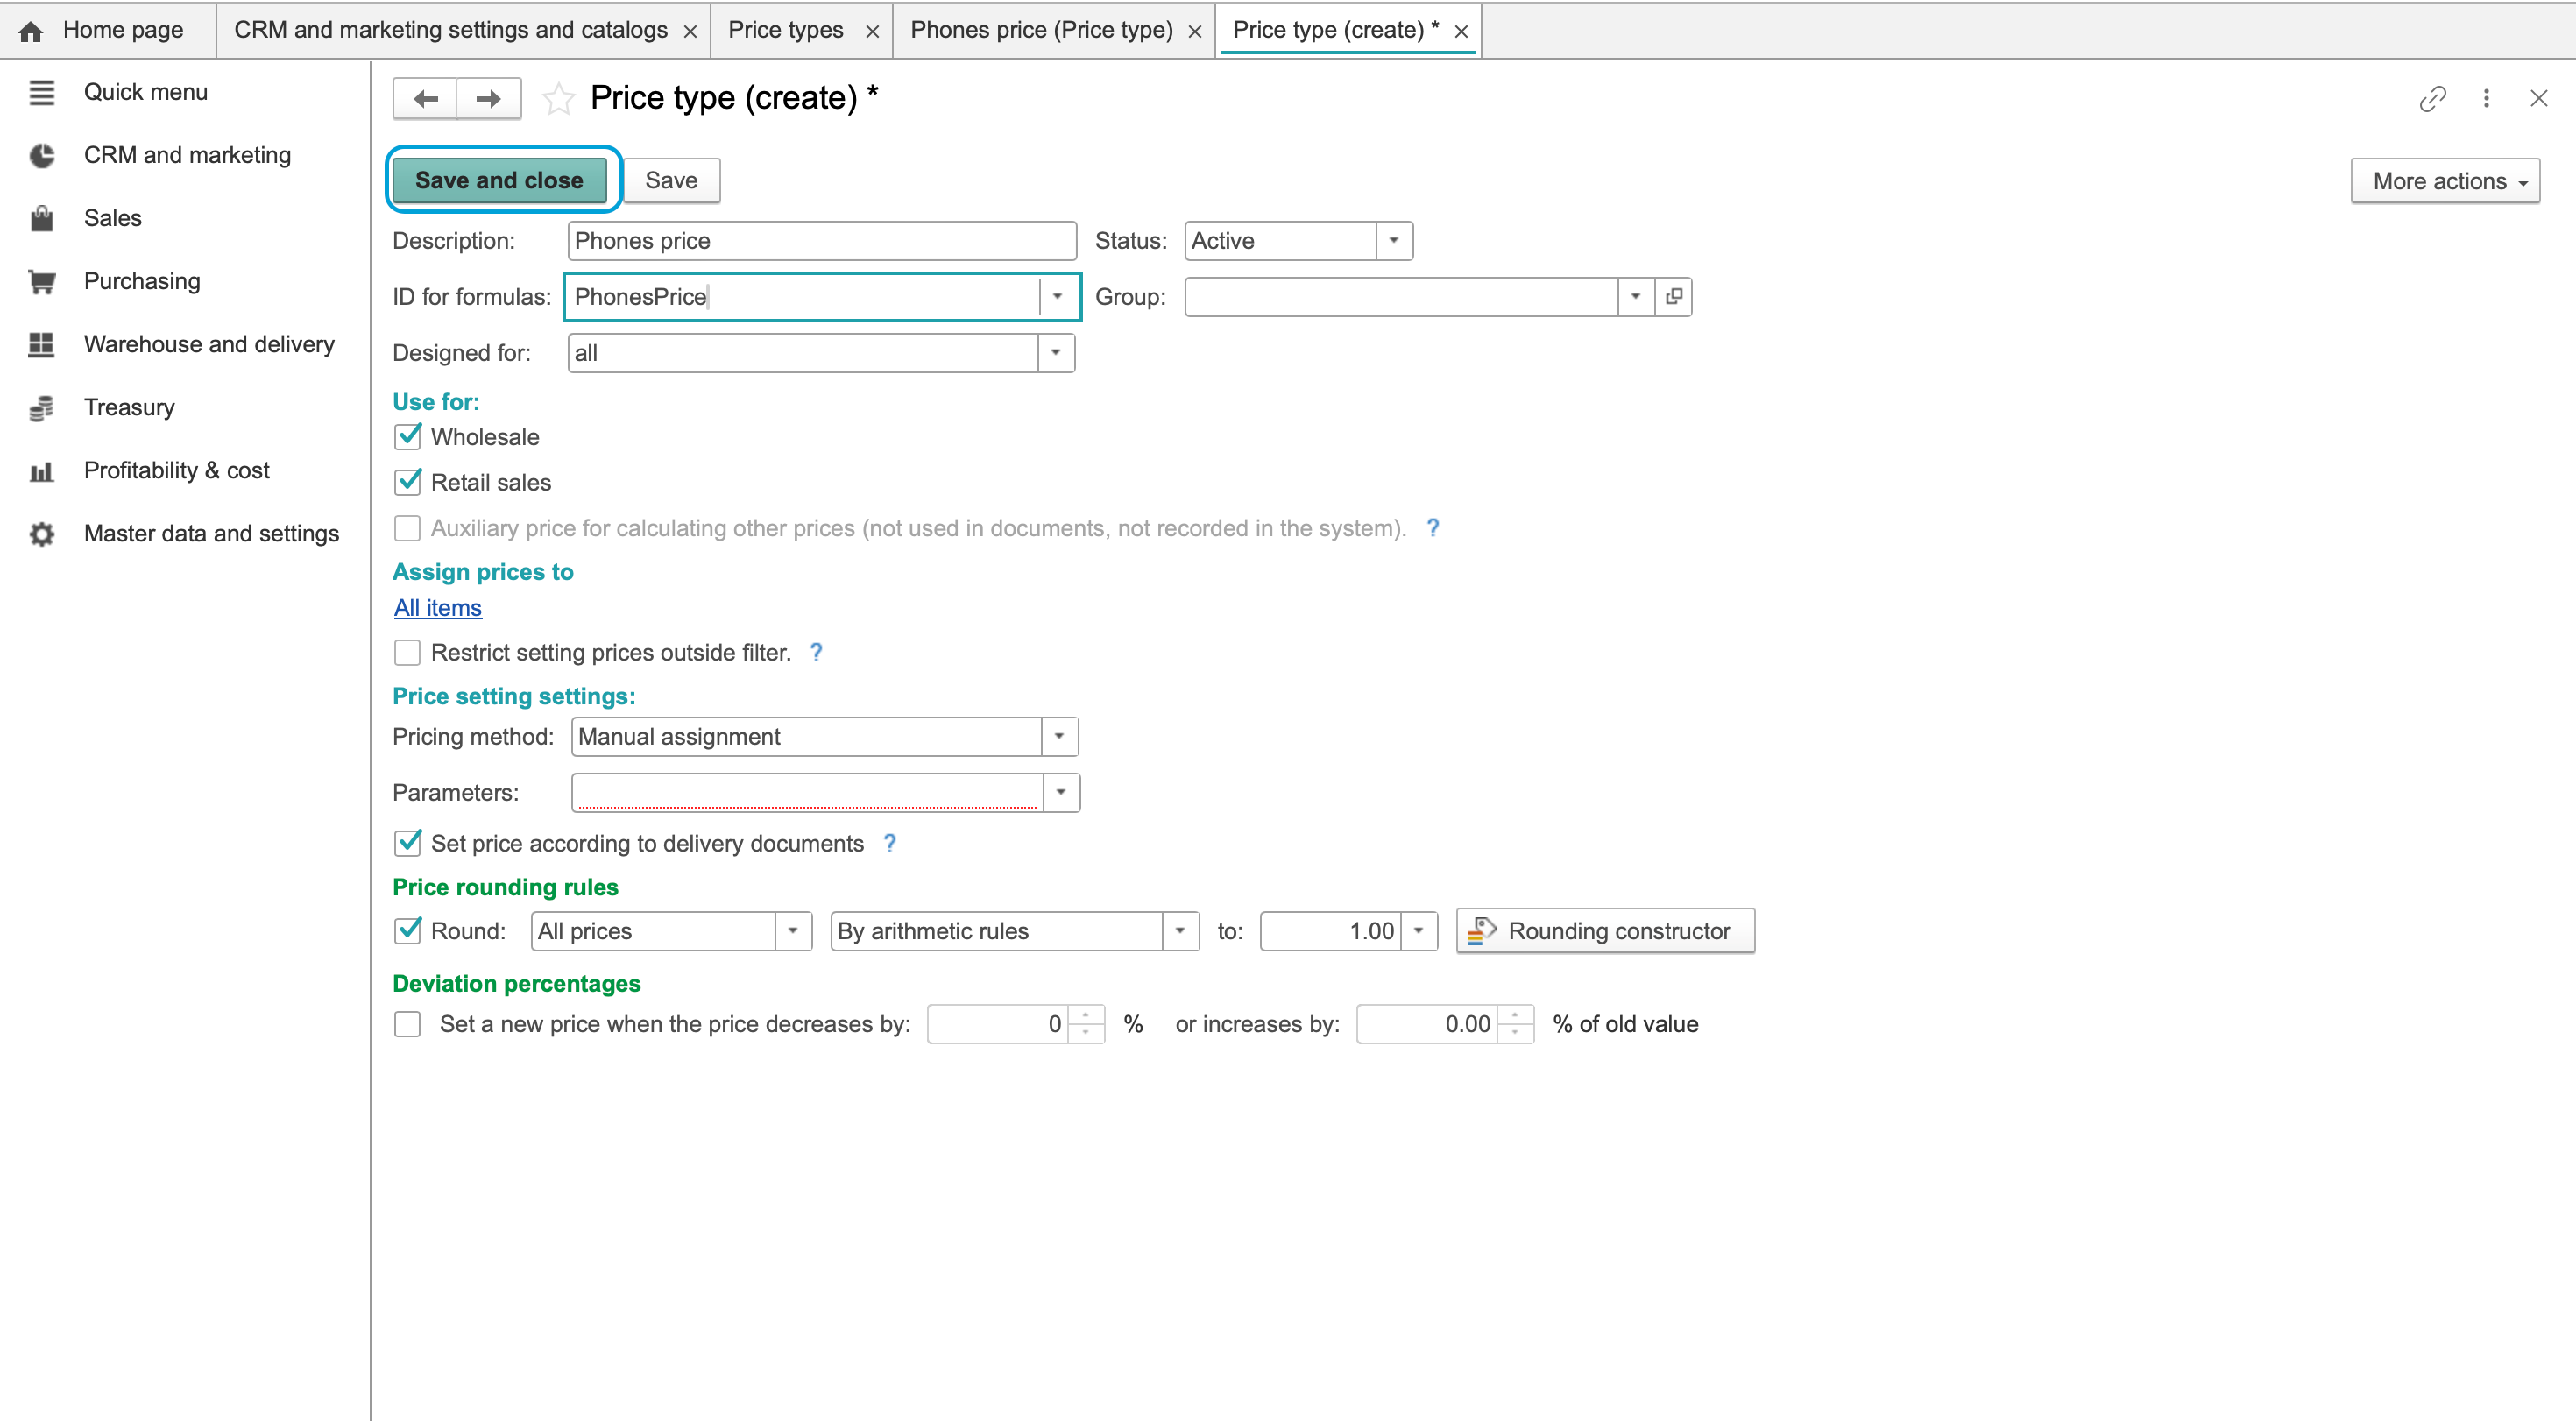Open the All items link
The image size is (2576, 1421).
438,608
